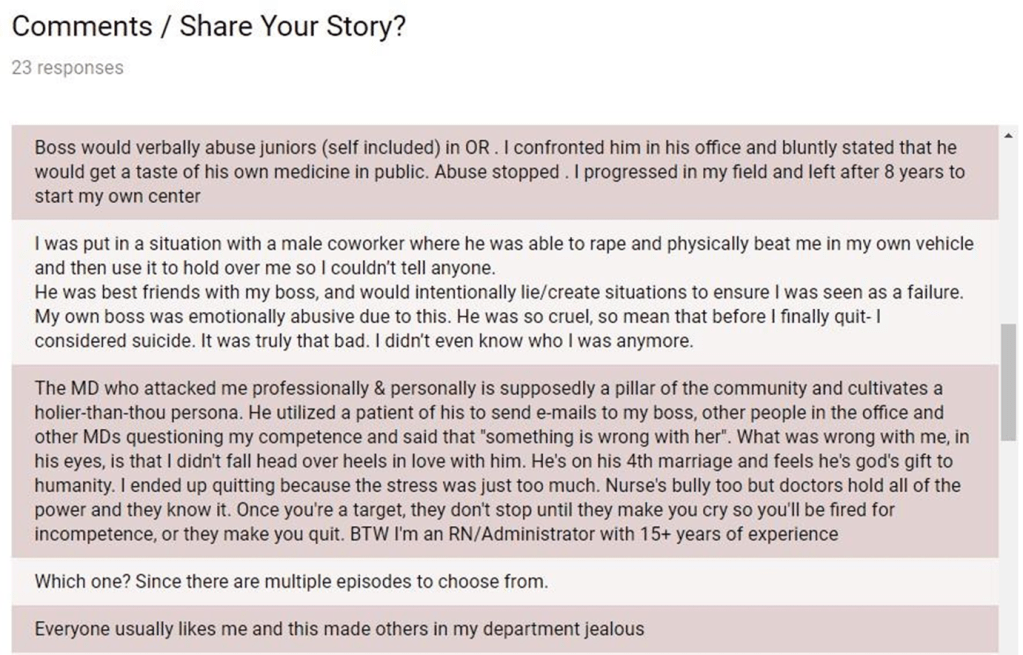Click the '23 responses' count text
1023x655 pixels.
click(x=68, y=68)
